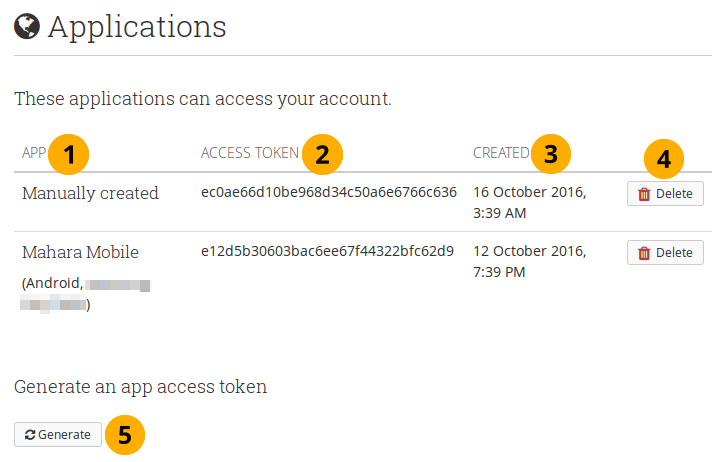726x462 pixels.
Task: Click the access token starting with e12d5b30
Action: click(x=327, y=250)
